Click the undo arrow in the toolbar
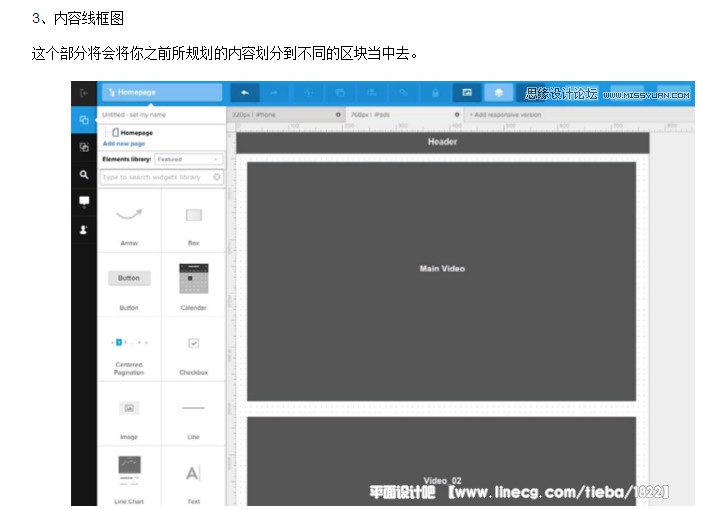 245,93
